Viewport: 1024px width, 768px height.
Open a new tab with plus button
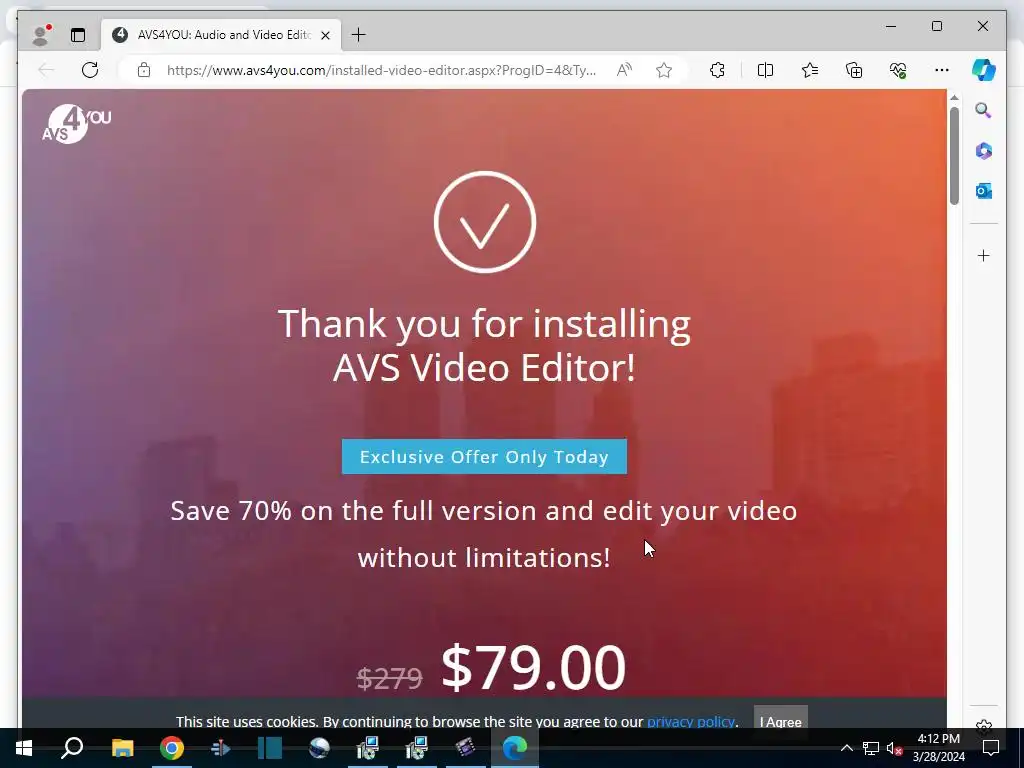[359, 35]
